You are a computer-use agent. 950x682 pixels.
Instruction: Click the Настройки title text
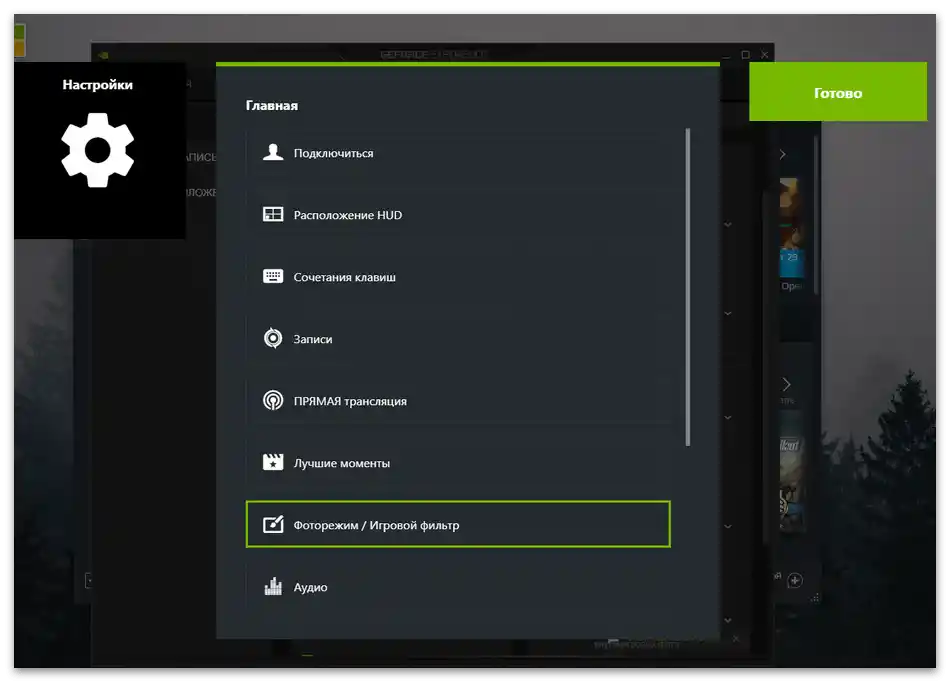(98, 84)
